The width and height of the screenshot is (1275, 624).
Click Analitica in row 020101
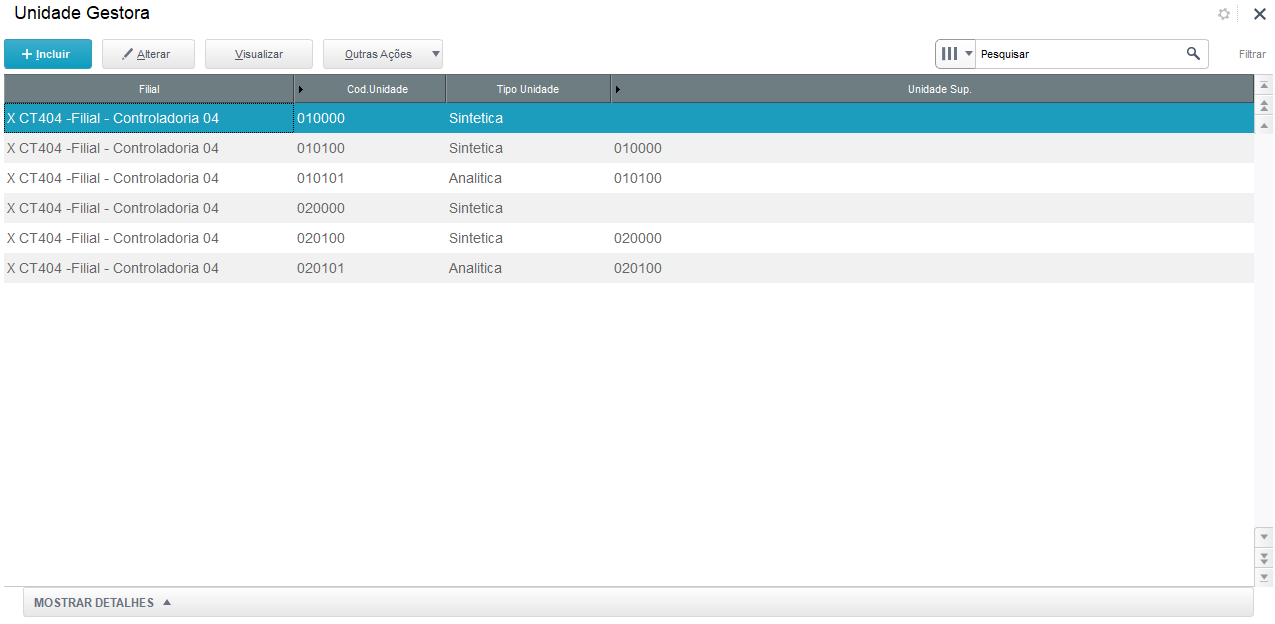pyautogui.click(x=475, y=268)
